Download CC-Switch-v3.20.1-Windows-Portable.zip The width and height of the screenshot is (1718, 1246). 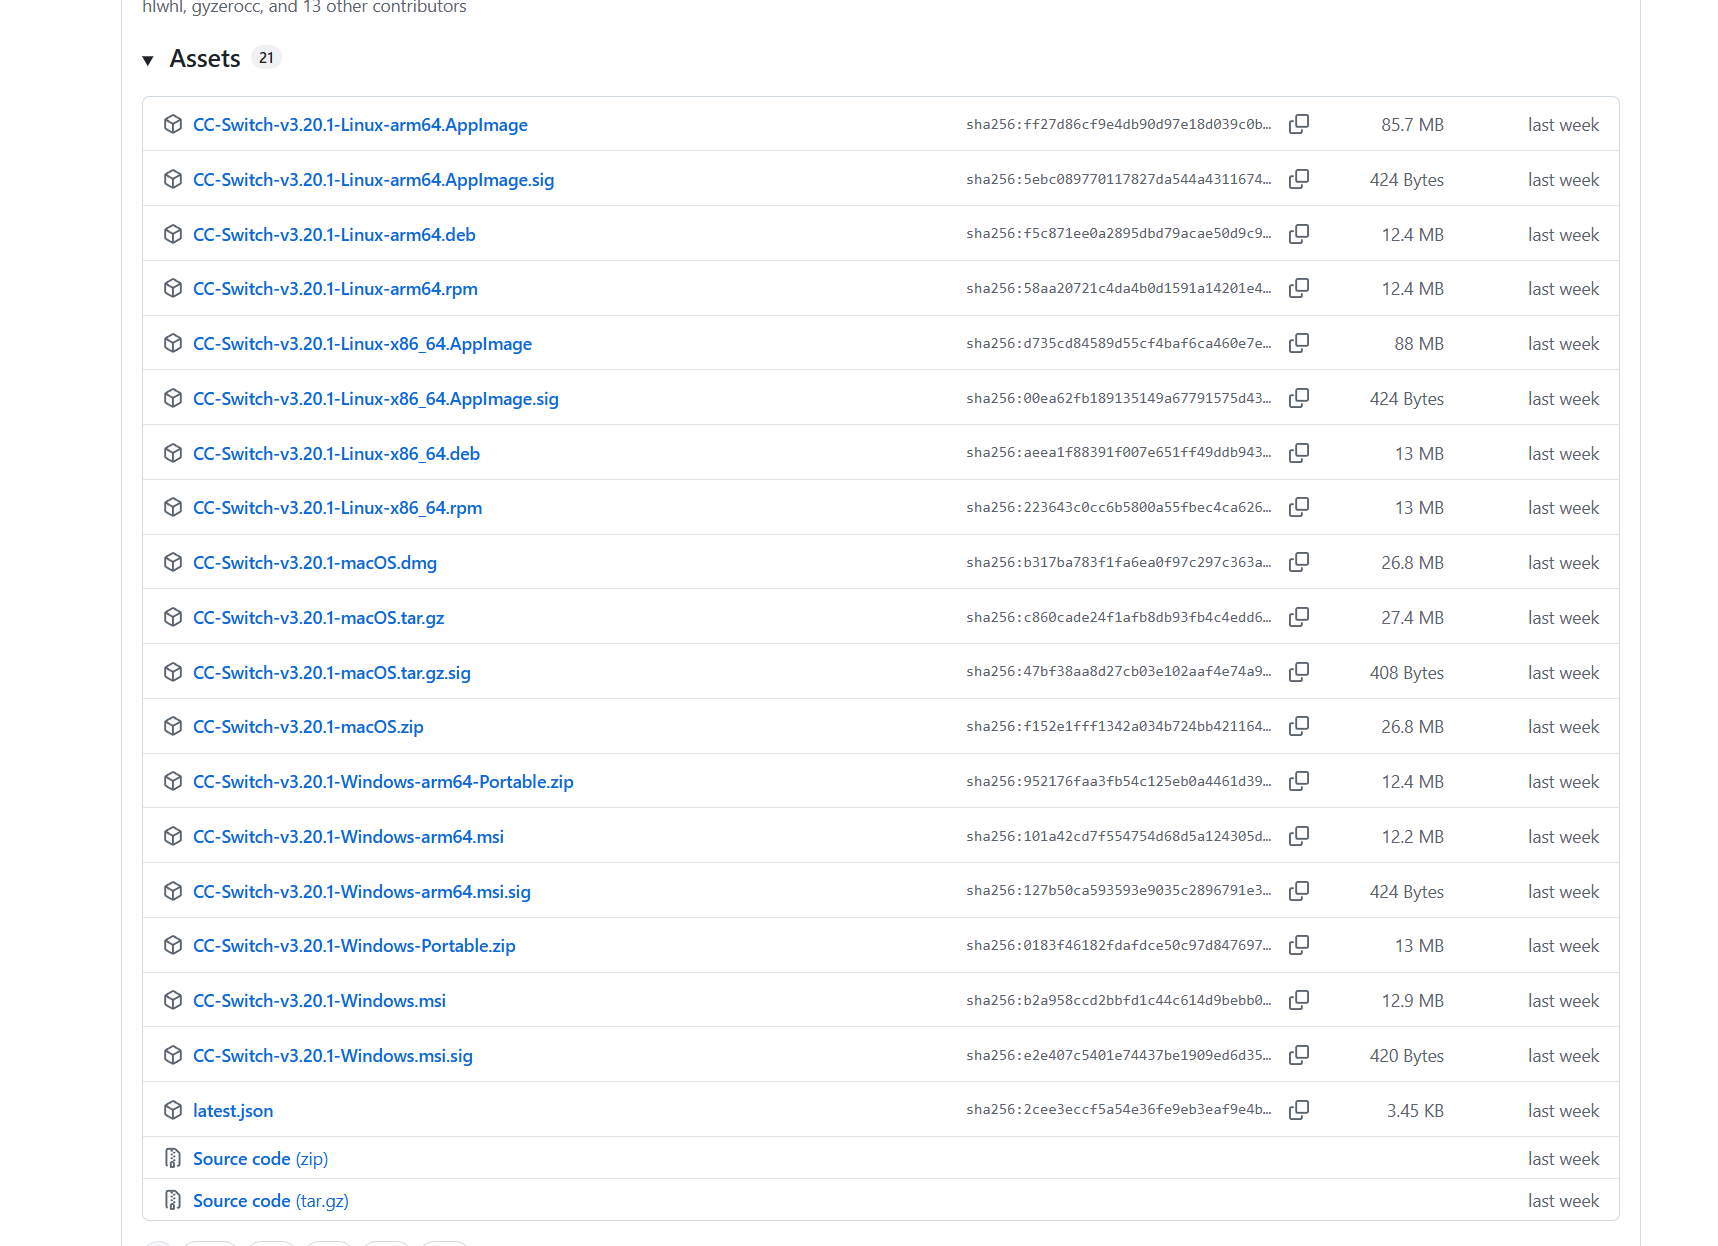[x=354, y=946]
